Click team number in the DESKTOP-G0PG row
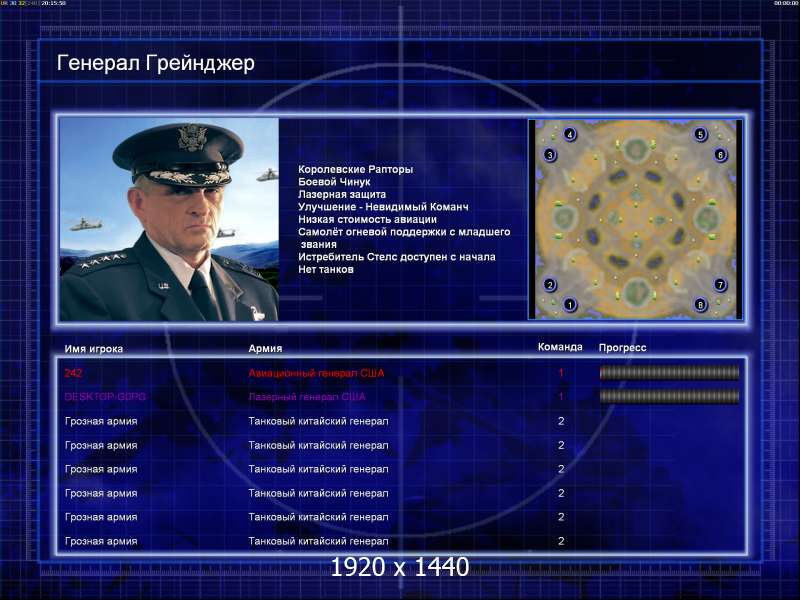 point(561,396)
